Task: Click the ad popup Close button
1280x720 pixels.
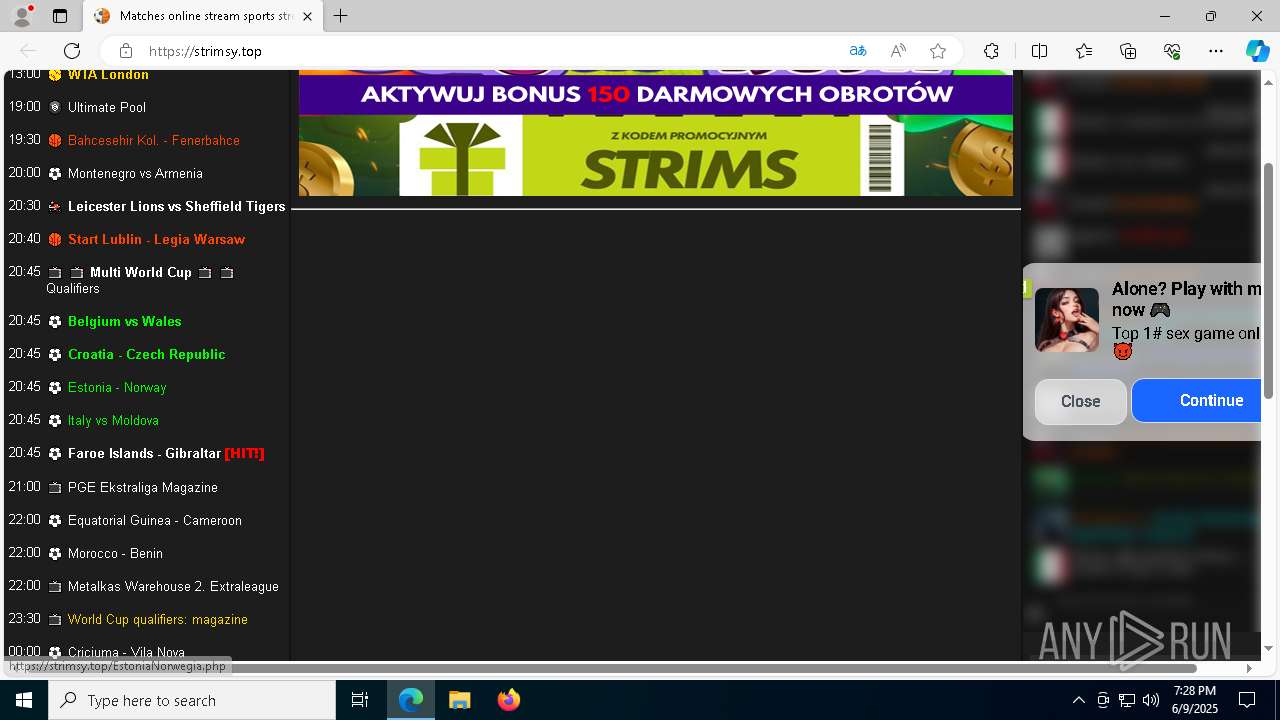Action: click(1080, 401)
